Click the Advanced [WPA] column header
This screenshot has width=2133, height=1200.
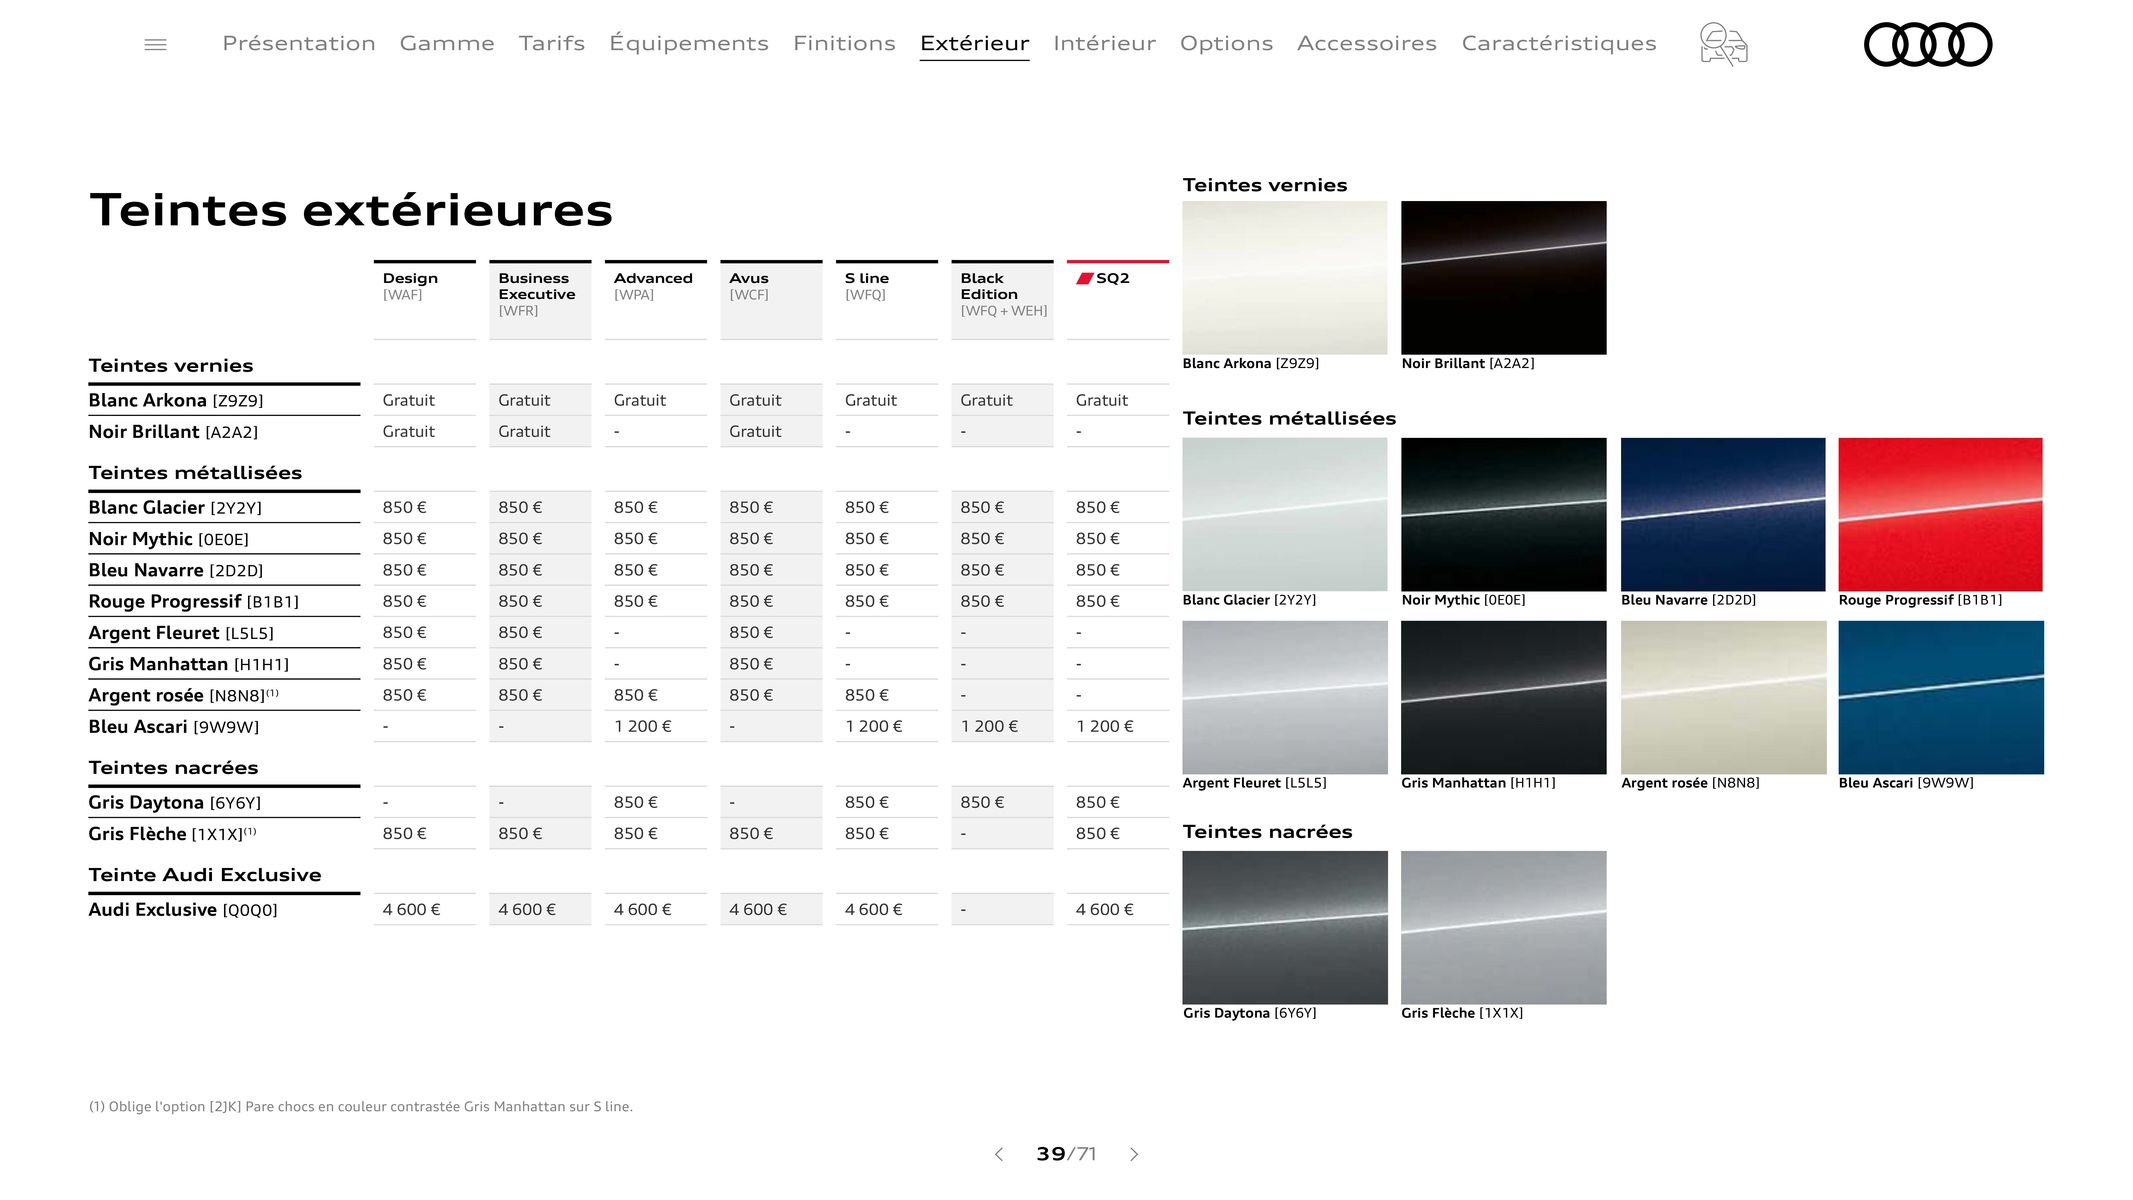(656, 300)
